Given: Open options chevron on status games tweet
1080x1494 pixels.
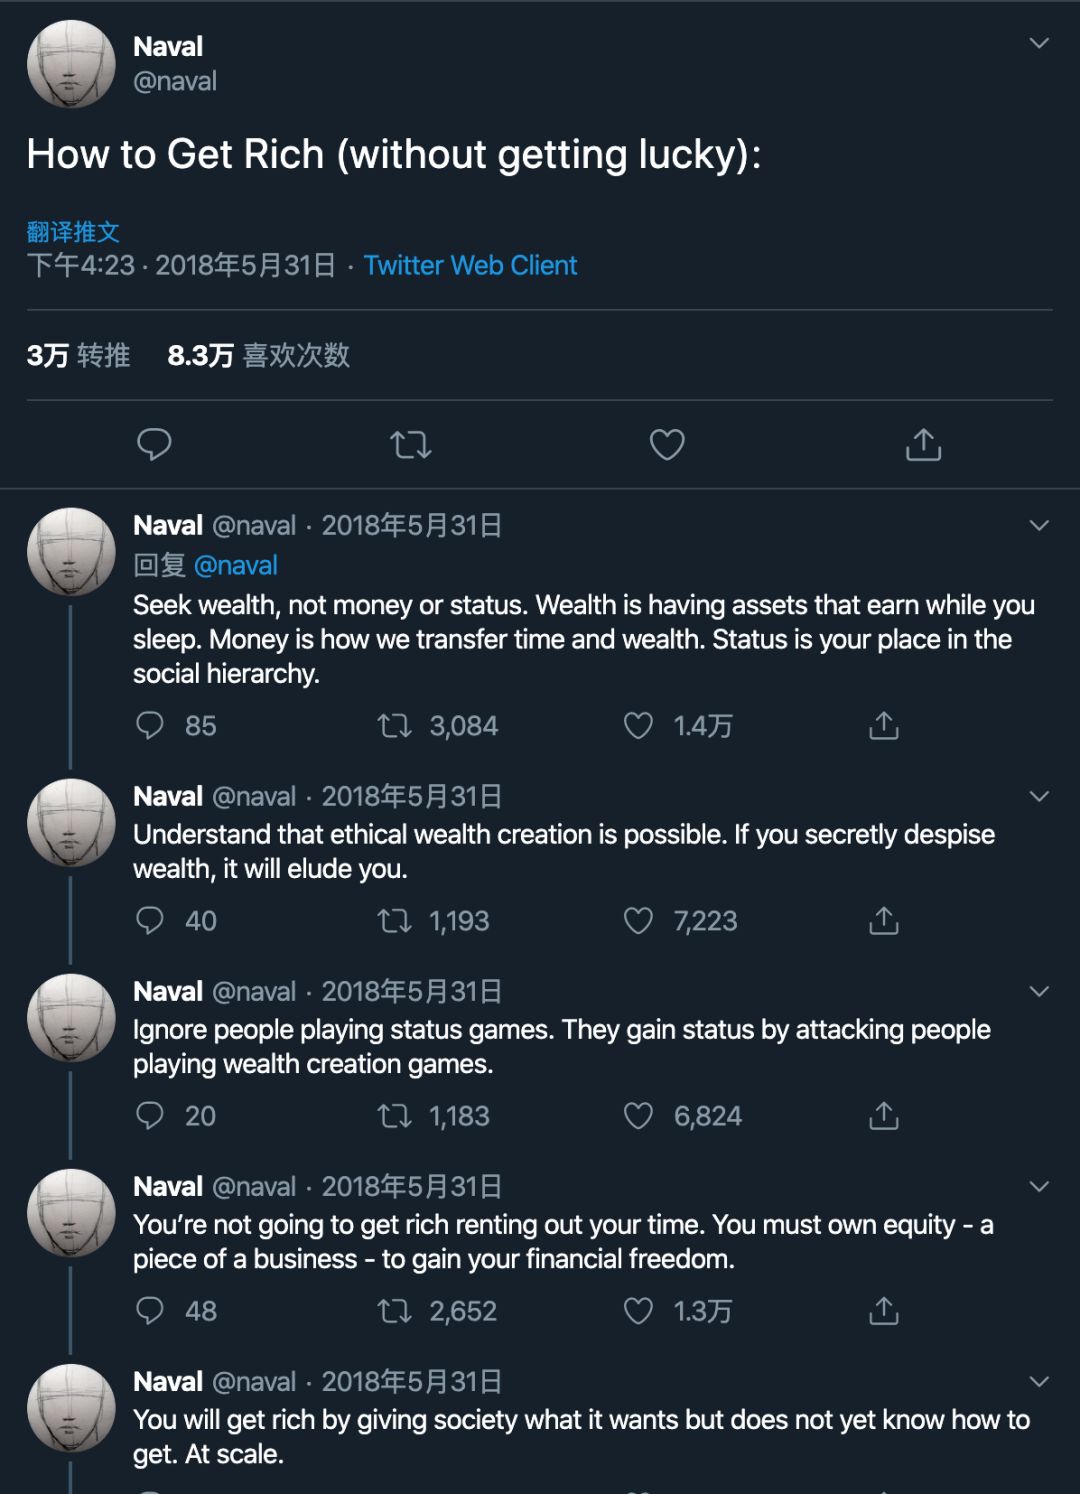Looking at the screenshot, I should click(x=1039, y=991).
